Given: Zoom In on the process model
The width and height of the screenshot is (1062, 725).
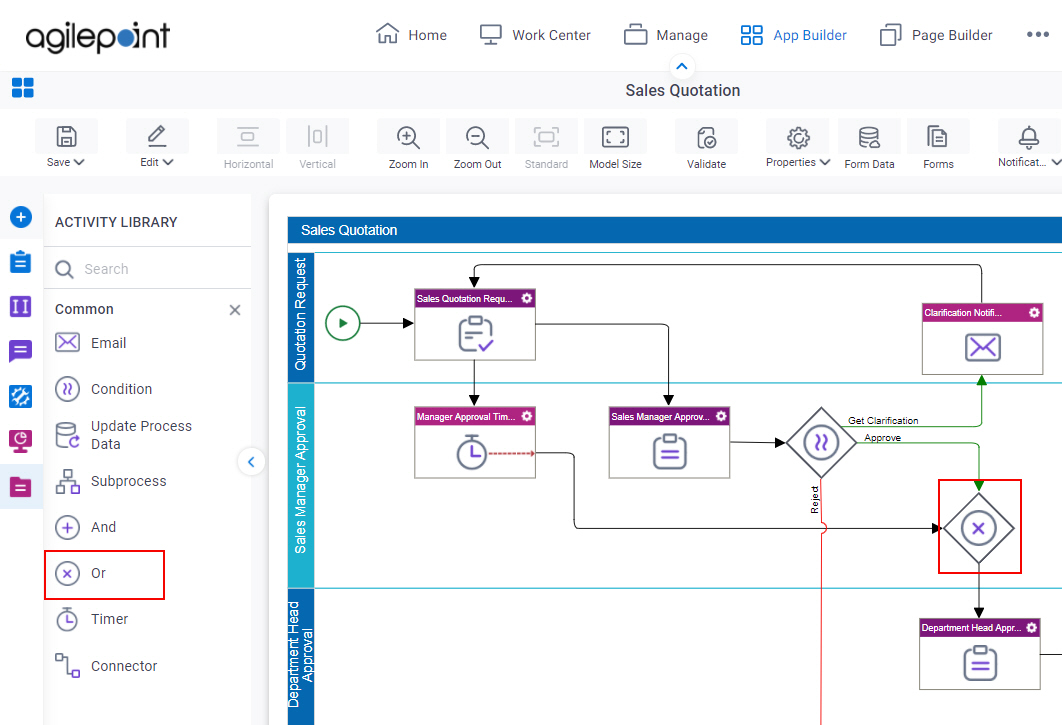Looking at the screenshot, I should (x=408, y=144).
